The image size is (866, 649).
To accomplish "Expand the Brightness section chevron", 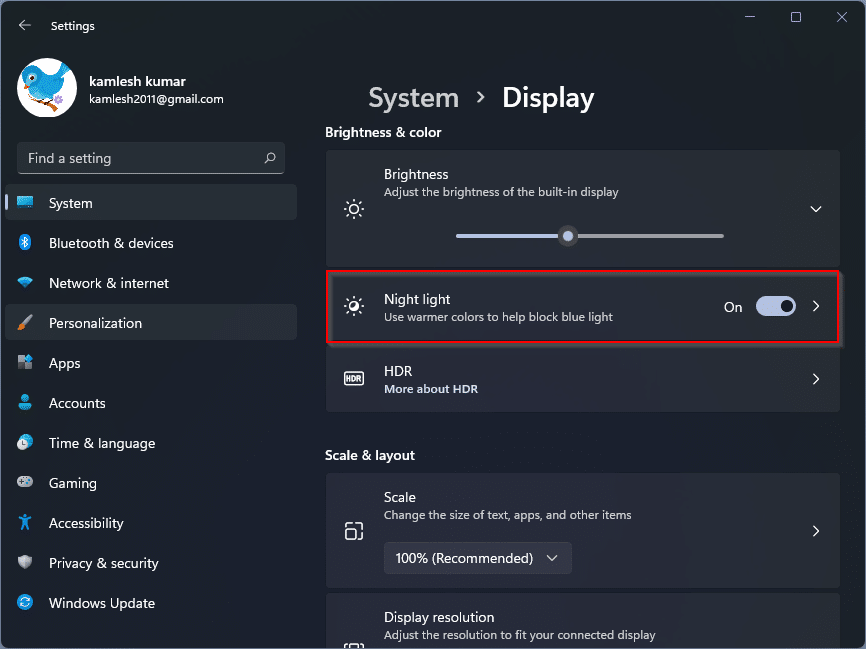I will pos(815,208).
